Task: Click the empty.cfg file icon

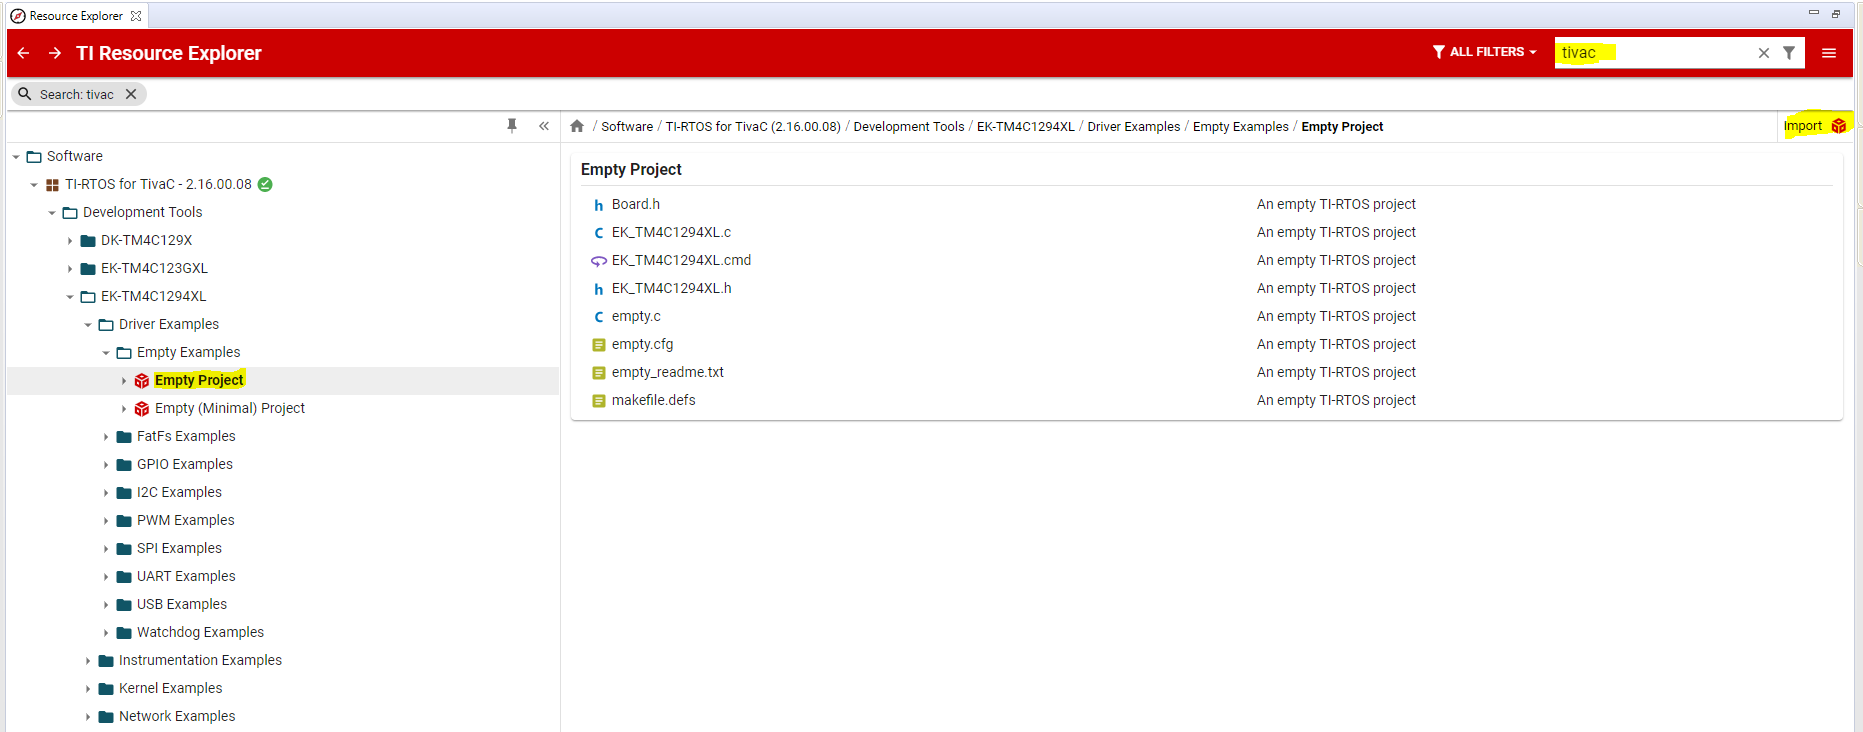Action: pyautogui.click(x=599, y=345)
